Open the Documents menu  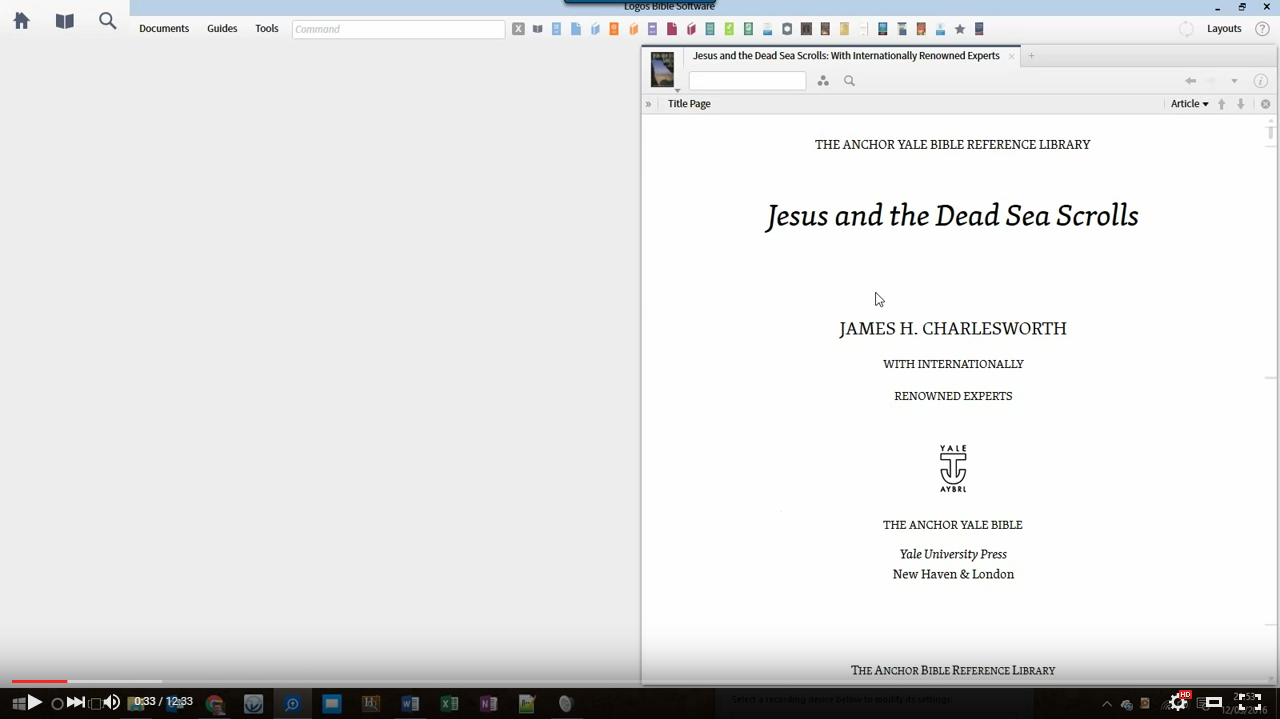tap(164, 29)
